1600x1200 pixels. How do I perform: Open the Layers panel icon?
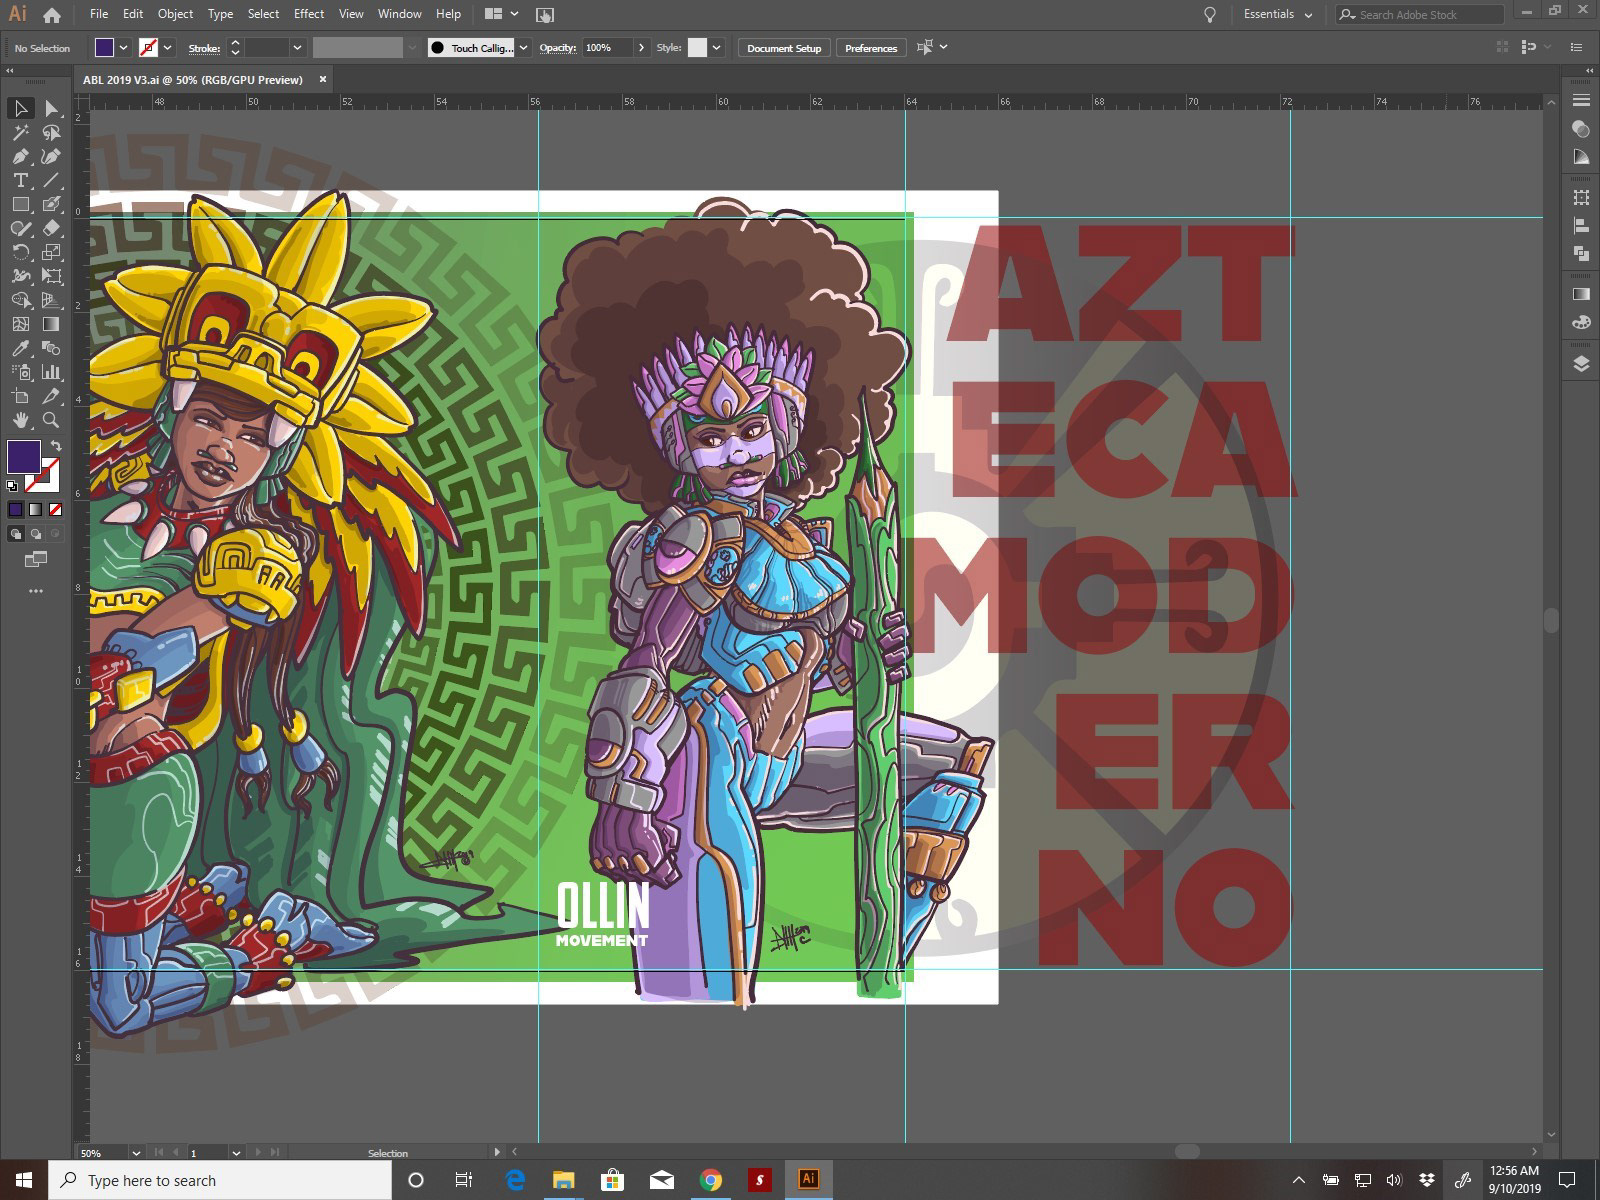point(1581,364)
